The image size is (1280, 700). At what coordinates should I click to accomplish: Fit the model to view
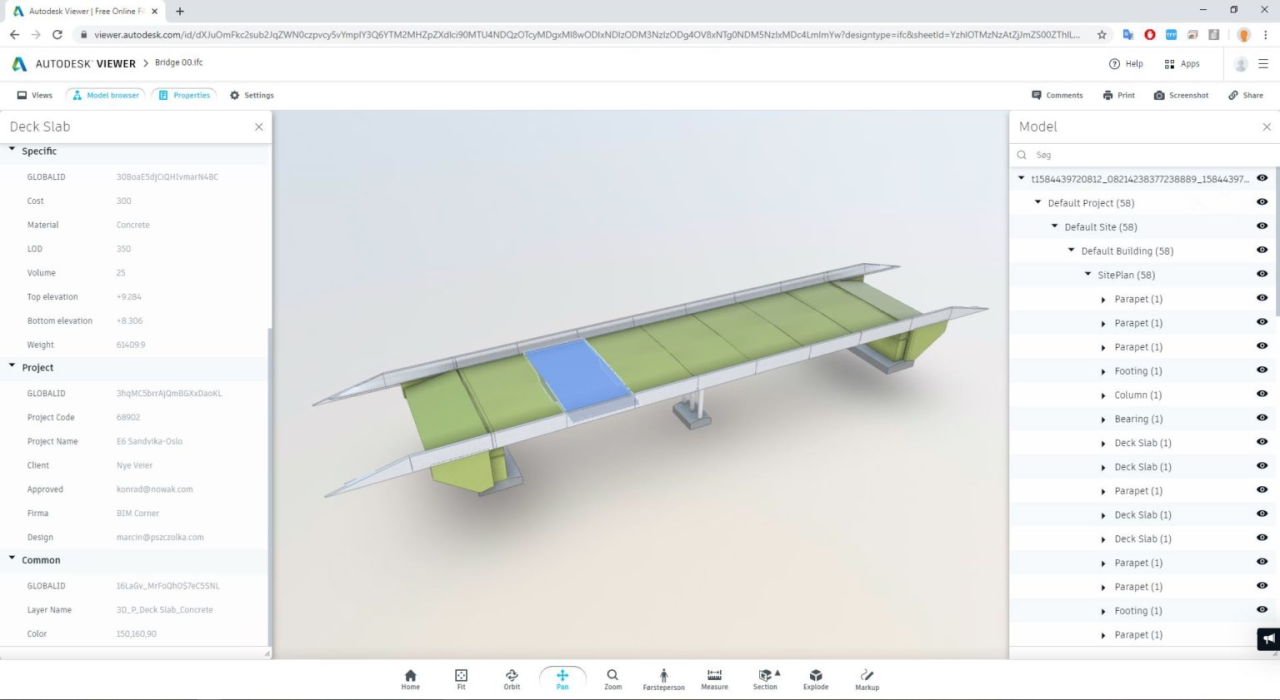tap(461, 679)
